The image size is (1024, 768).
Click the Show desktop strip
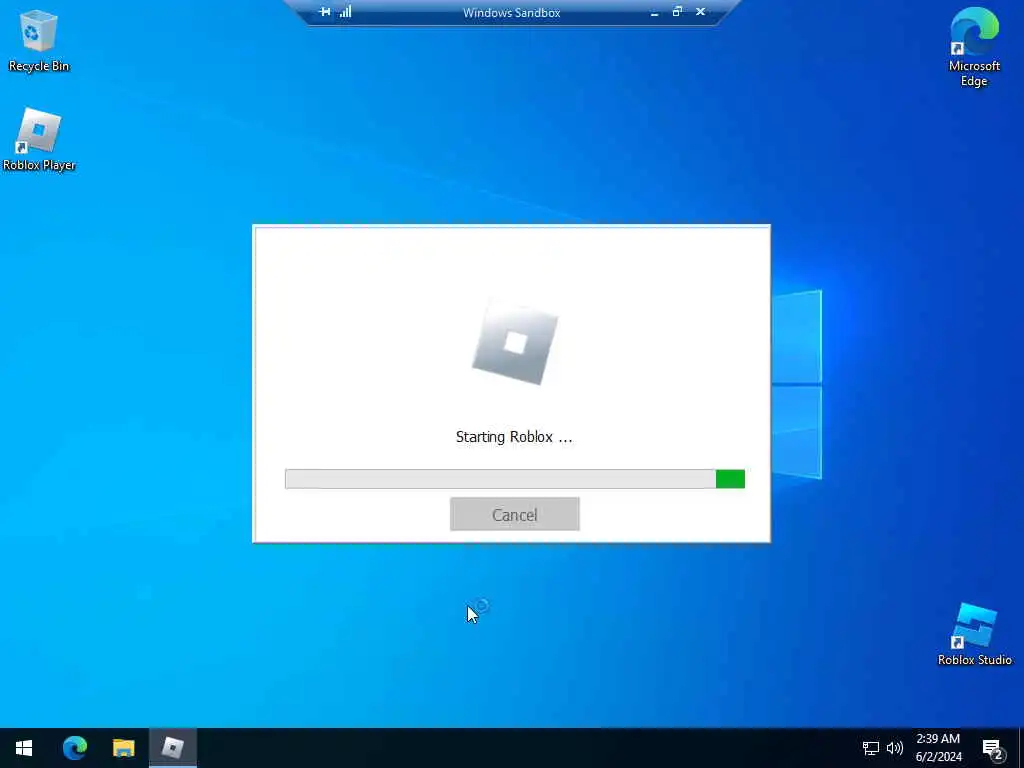[x=1021, y=748]
